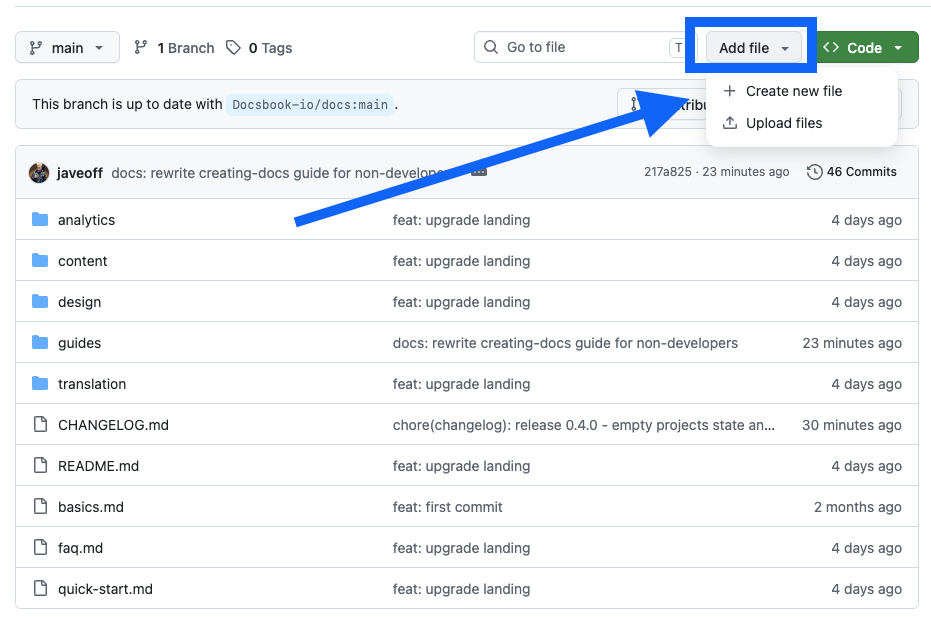Click the CHANGELOG.md file icon
Viewport: 931px width, 617px height.
click(40, 424)
